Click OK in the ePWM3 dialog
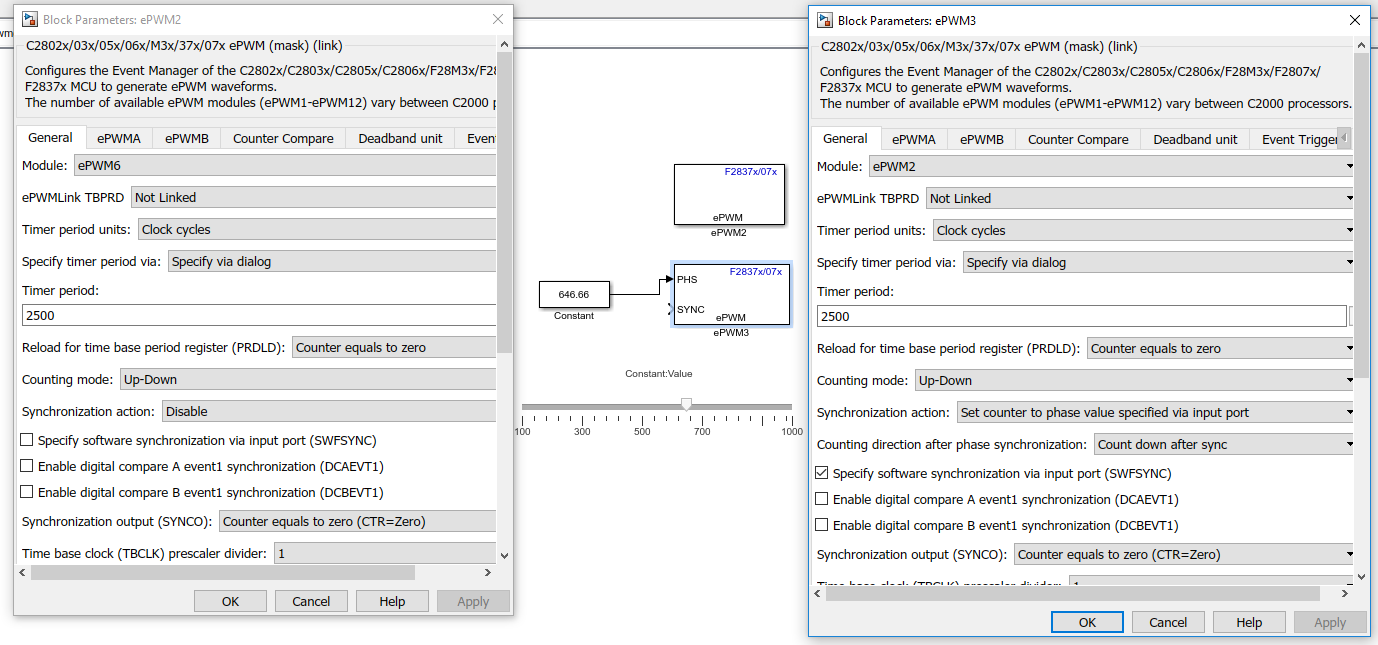The image size is (1378, 645). 1087,622
